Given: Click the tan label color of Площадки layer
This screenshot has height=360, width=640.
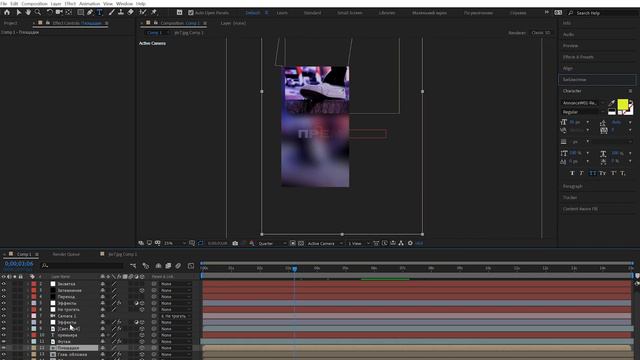Looking at the screenshot, I should (34, 348).
